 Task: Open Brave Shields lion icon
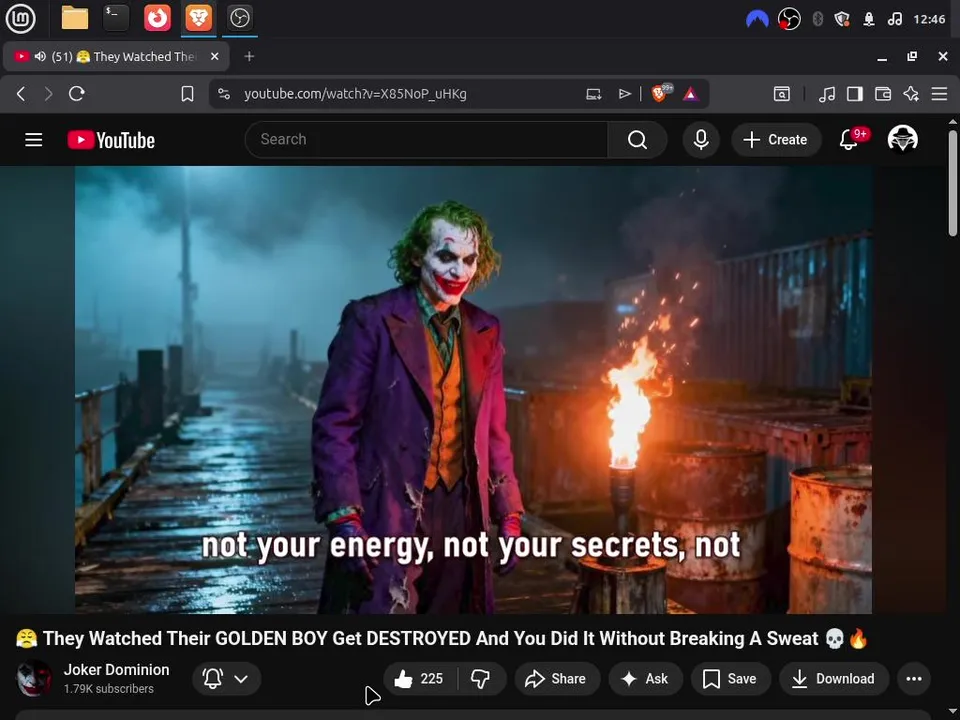coord(661,93)
